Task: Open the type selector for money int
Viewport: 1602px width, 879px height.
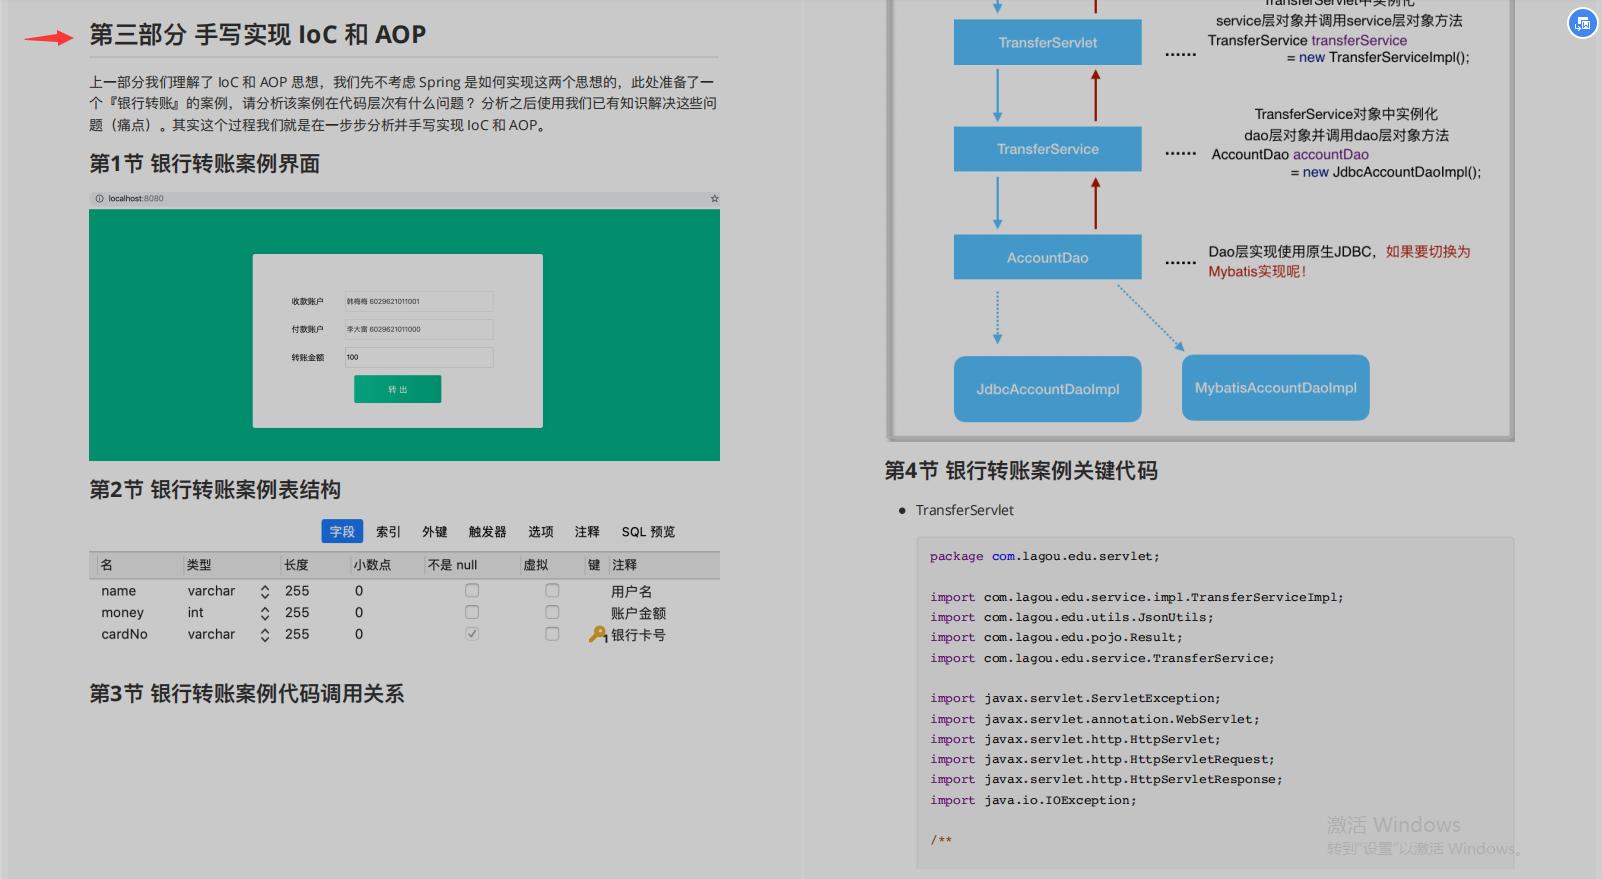Action: click(265, 613)
